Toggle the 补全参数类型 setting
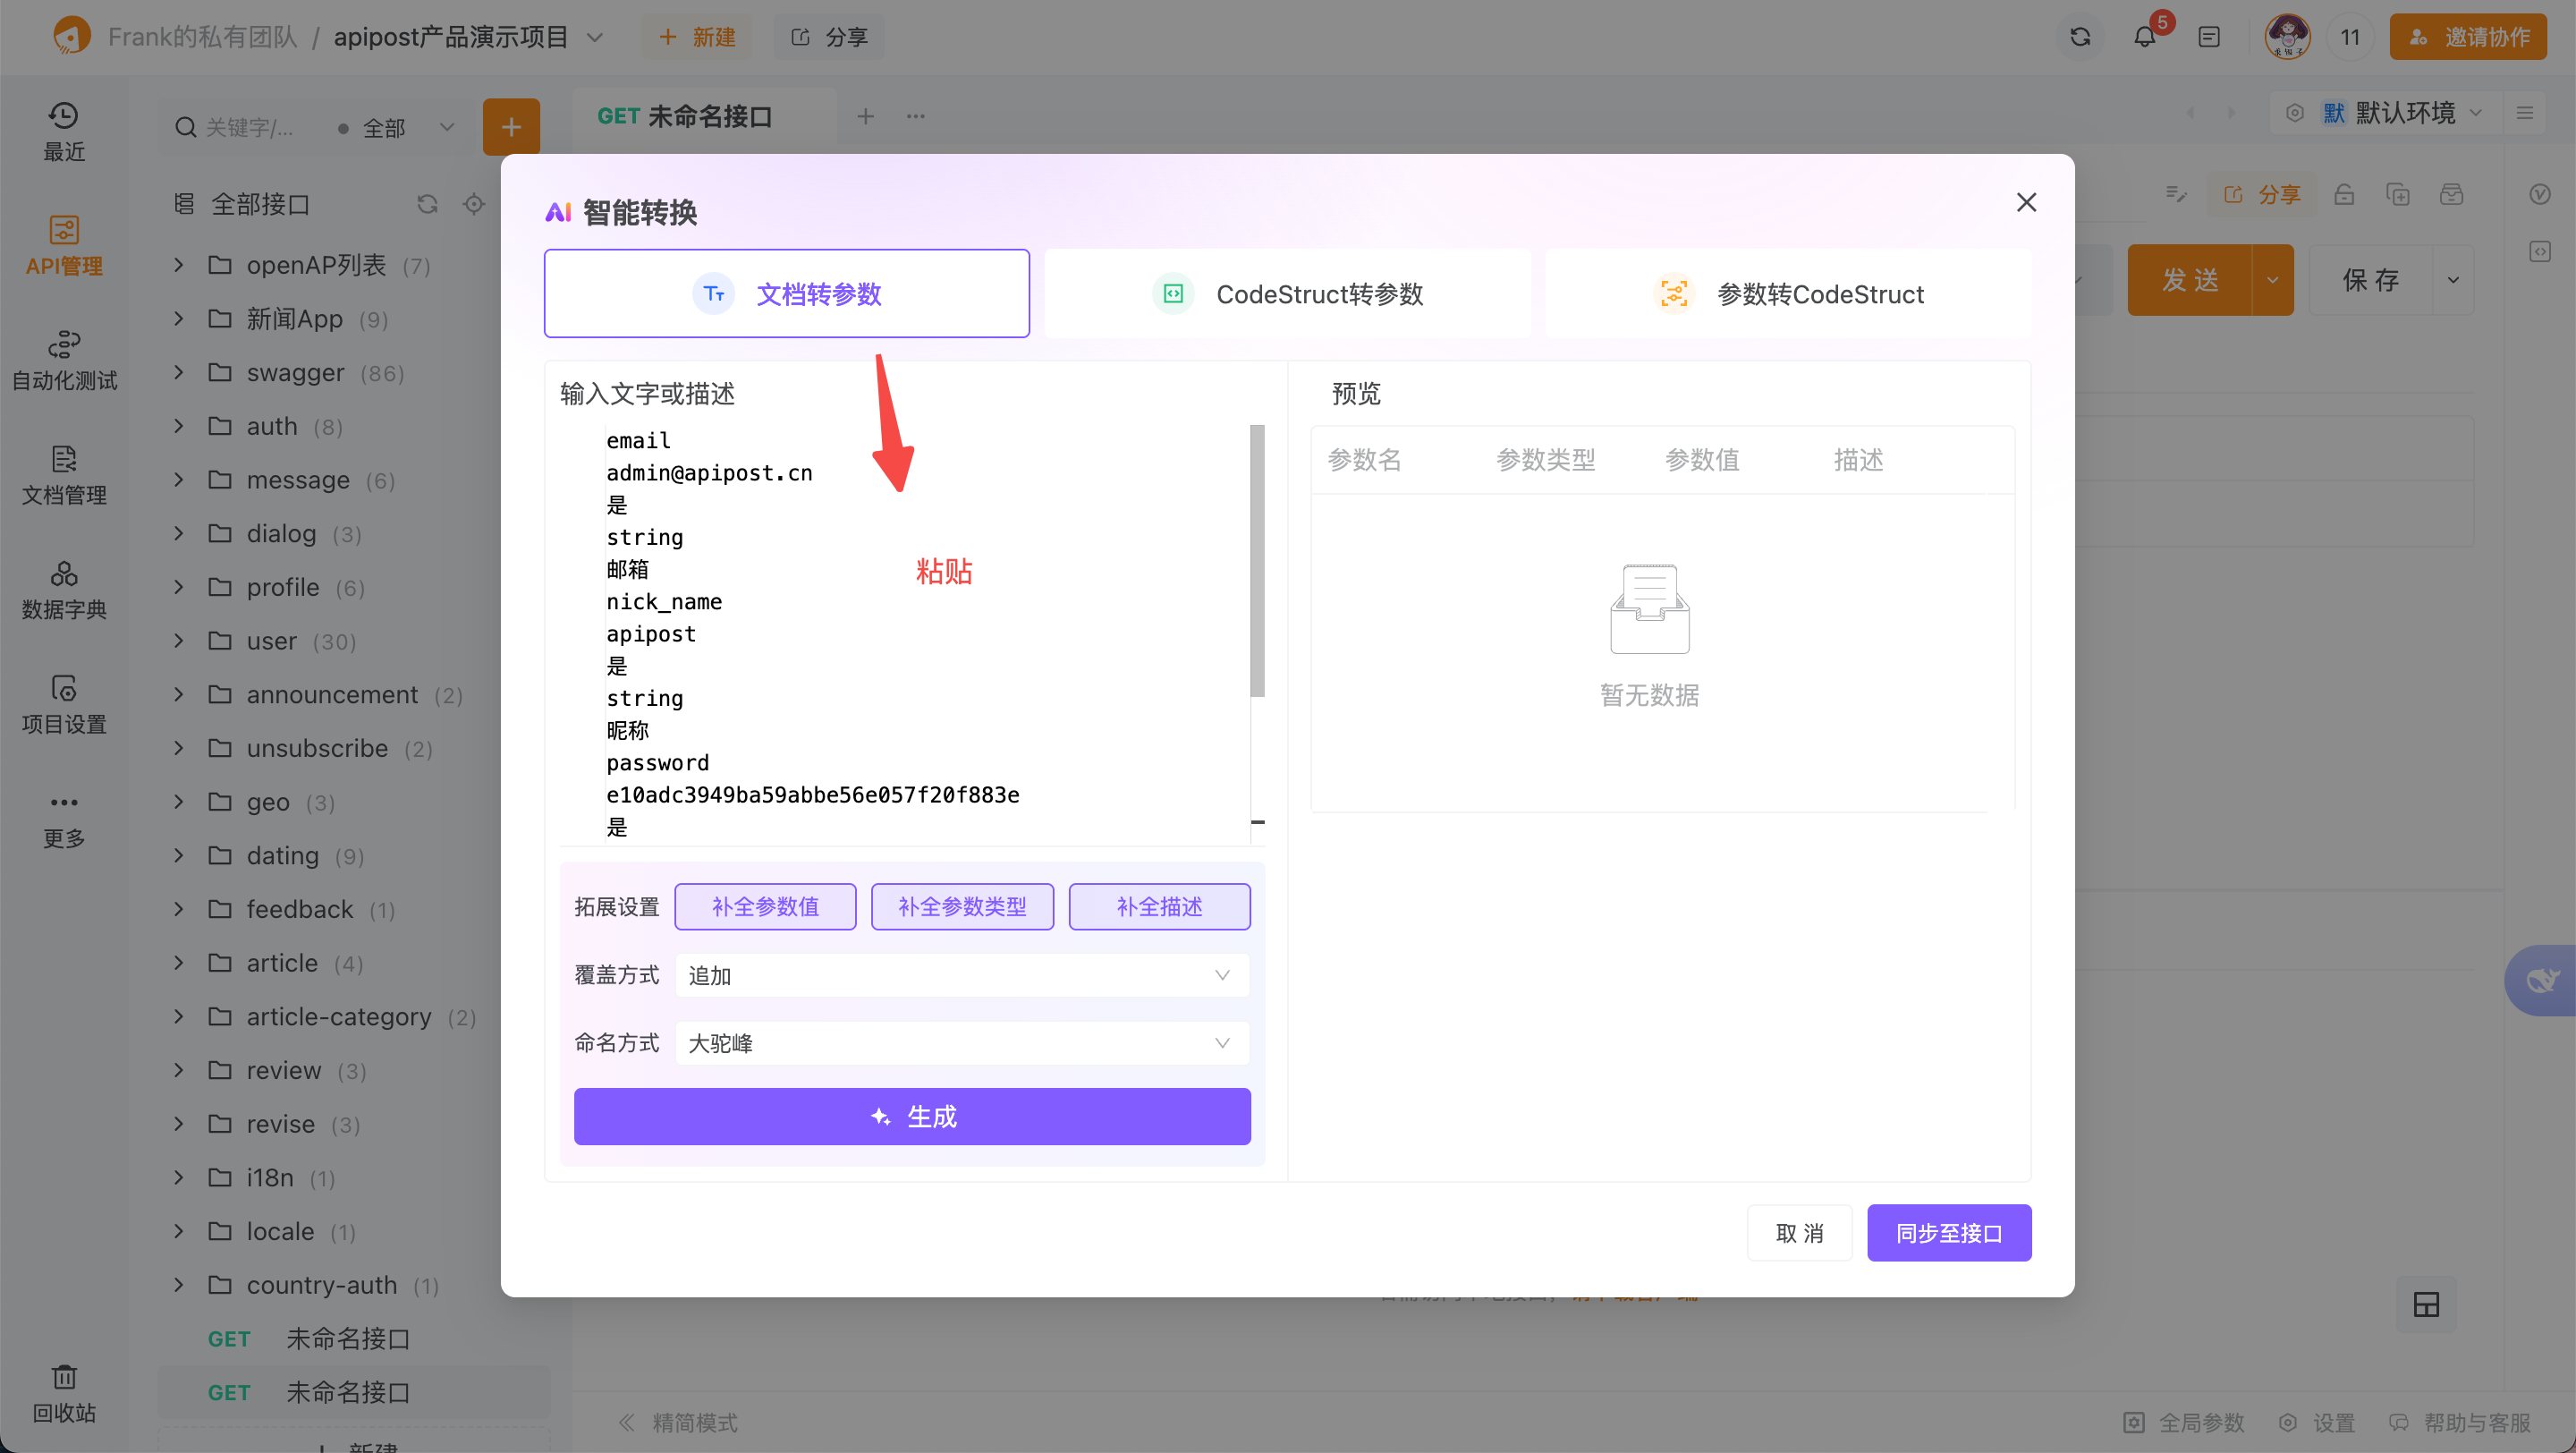 click(962, 906)
